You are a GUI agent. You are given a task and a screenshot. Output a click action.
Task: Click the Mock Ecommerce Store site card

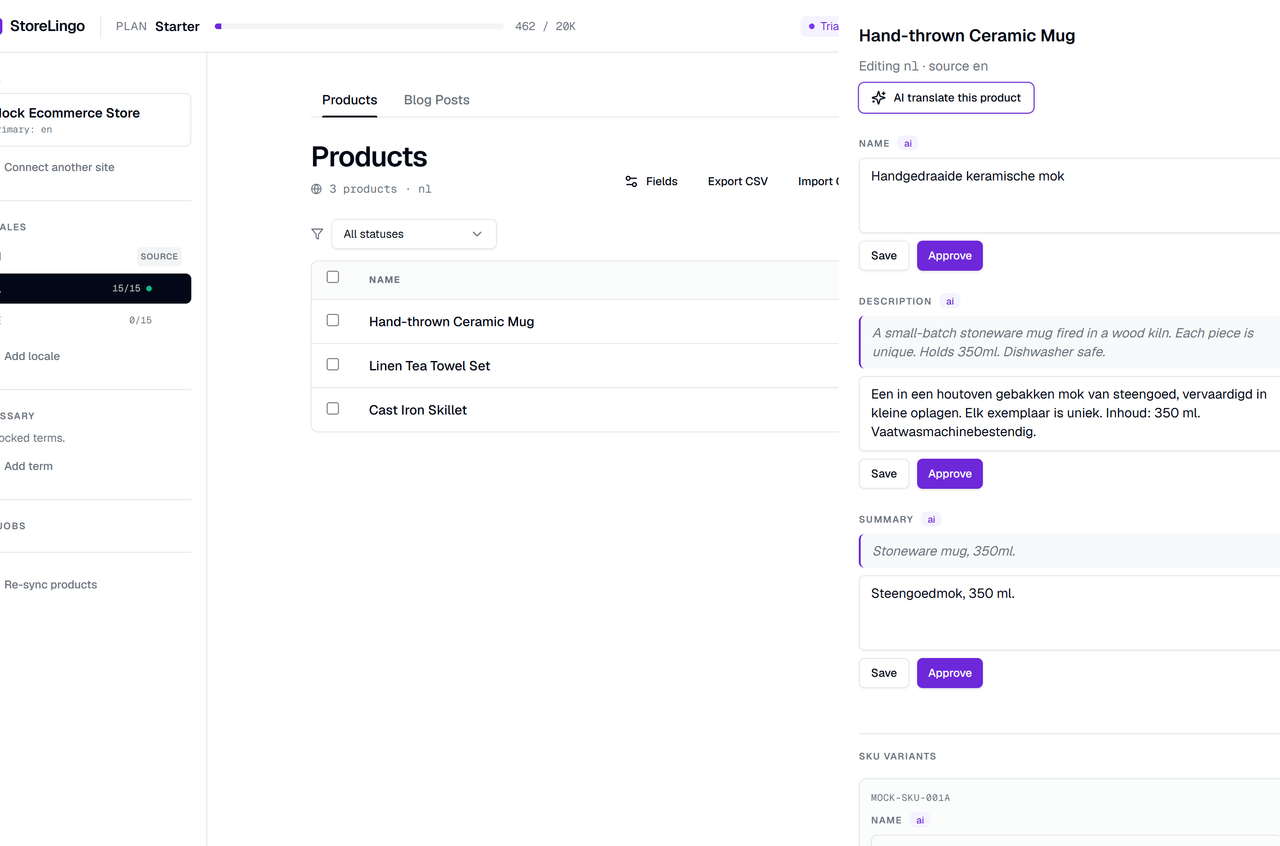(x=95, y=120)
